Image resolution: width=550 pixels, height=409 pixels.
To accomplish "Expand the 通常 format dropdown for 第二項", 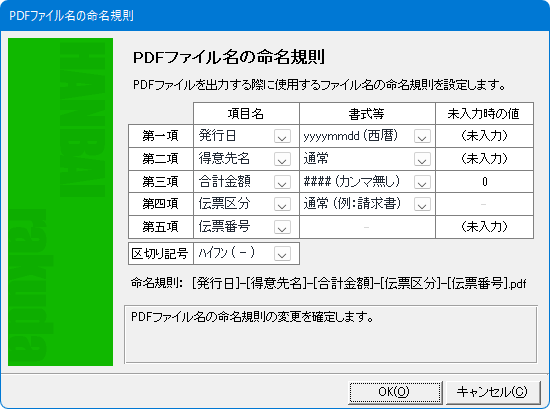I will [x=422, y=159].
